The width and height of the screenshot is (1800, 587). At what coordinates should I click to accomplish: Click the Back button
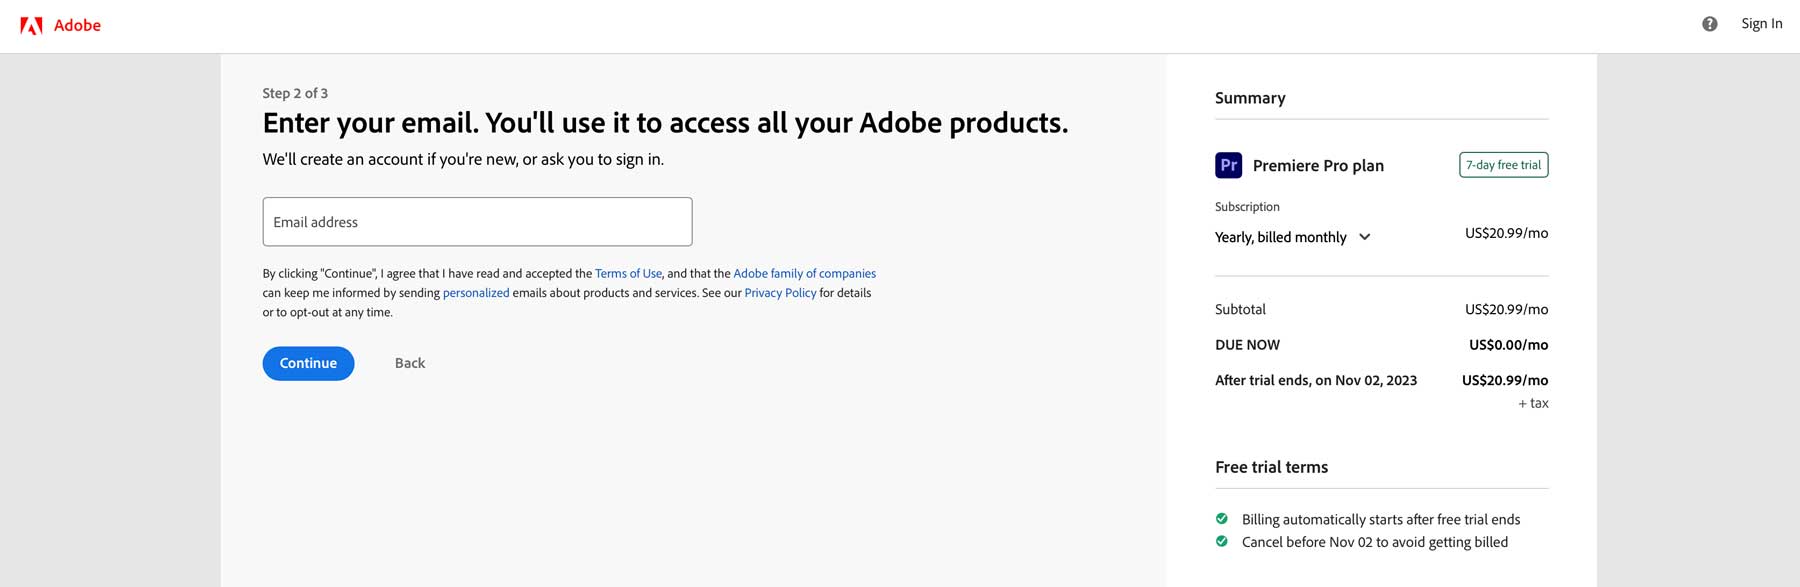coord(409,363)
